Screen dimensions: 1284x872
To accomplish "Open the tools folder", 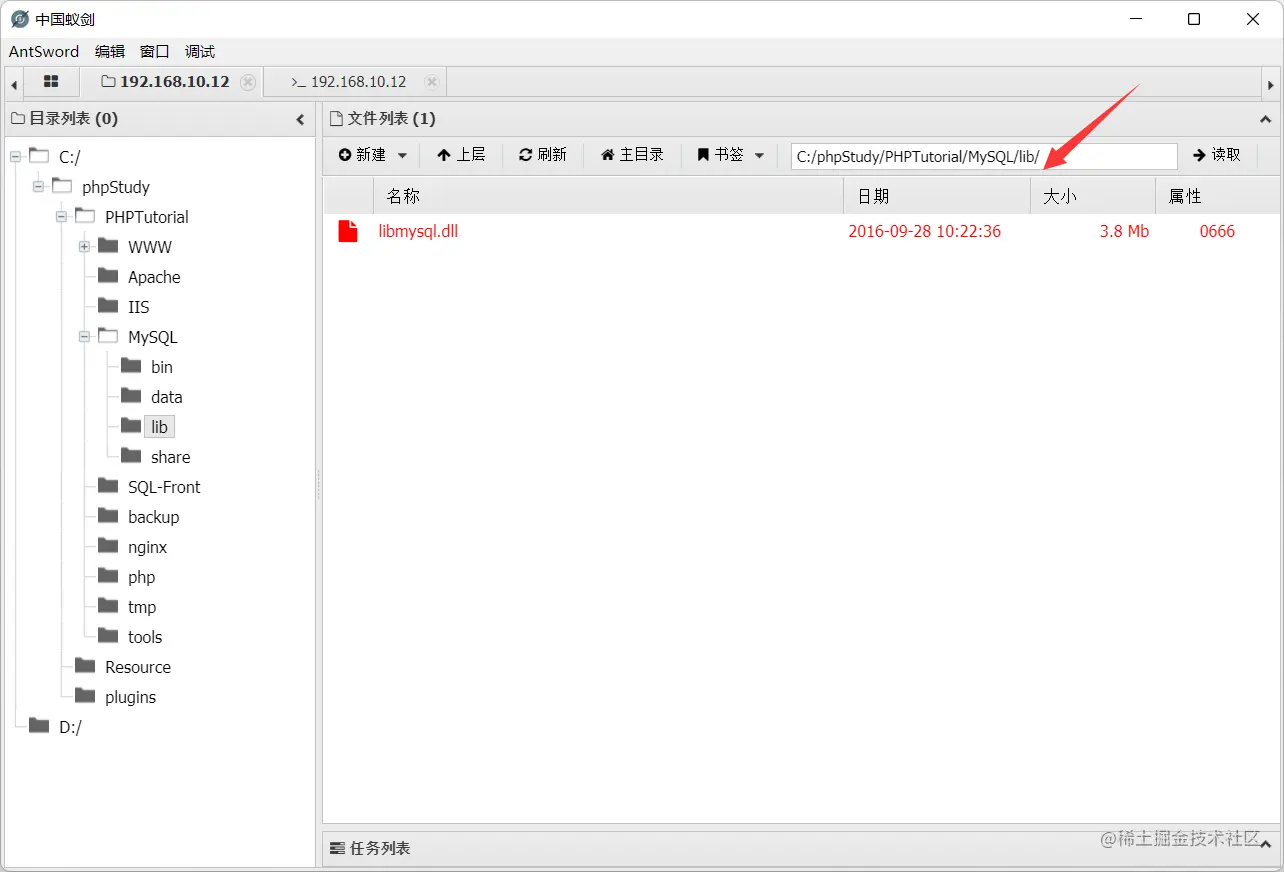I will (x=145, y=637).
